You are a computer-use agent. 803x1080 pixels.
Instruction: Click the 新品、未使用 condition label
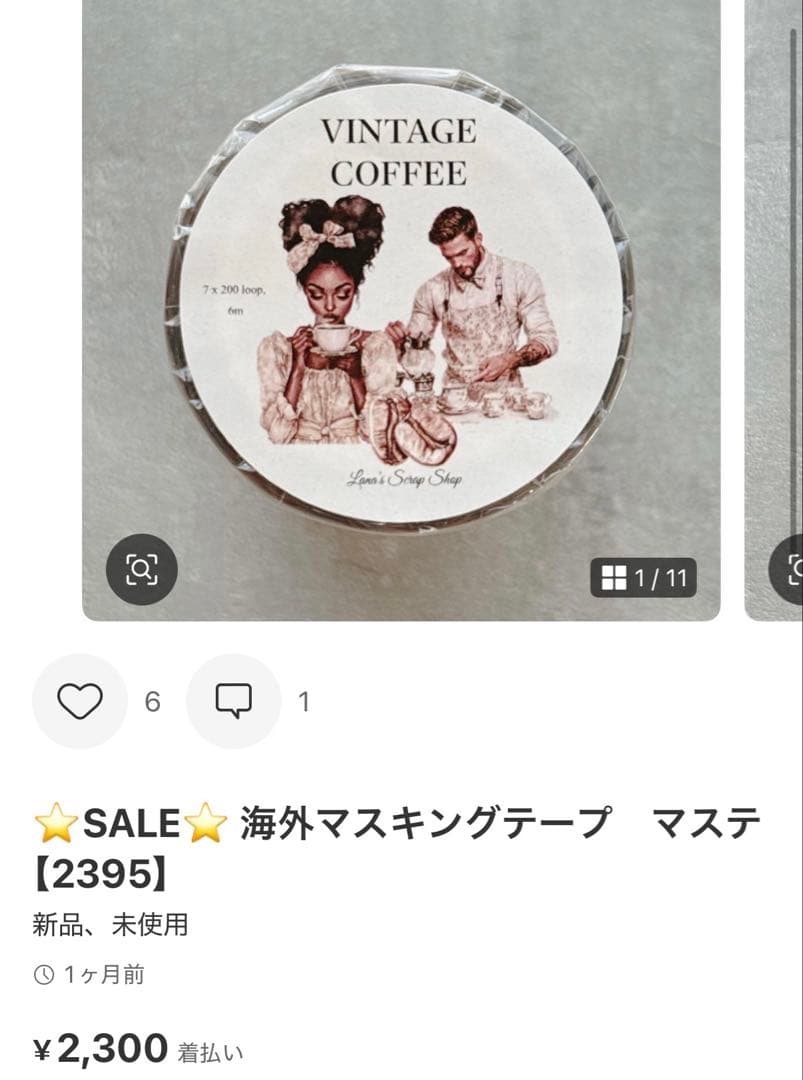tap(110, 924)
